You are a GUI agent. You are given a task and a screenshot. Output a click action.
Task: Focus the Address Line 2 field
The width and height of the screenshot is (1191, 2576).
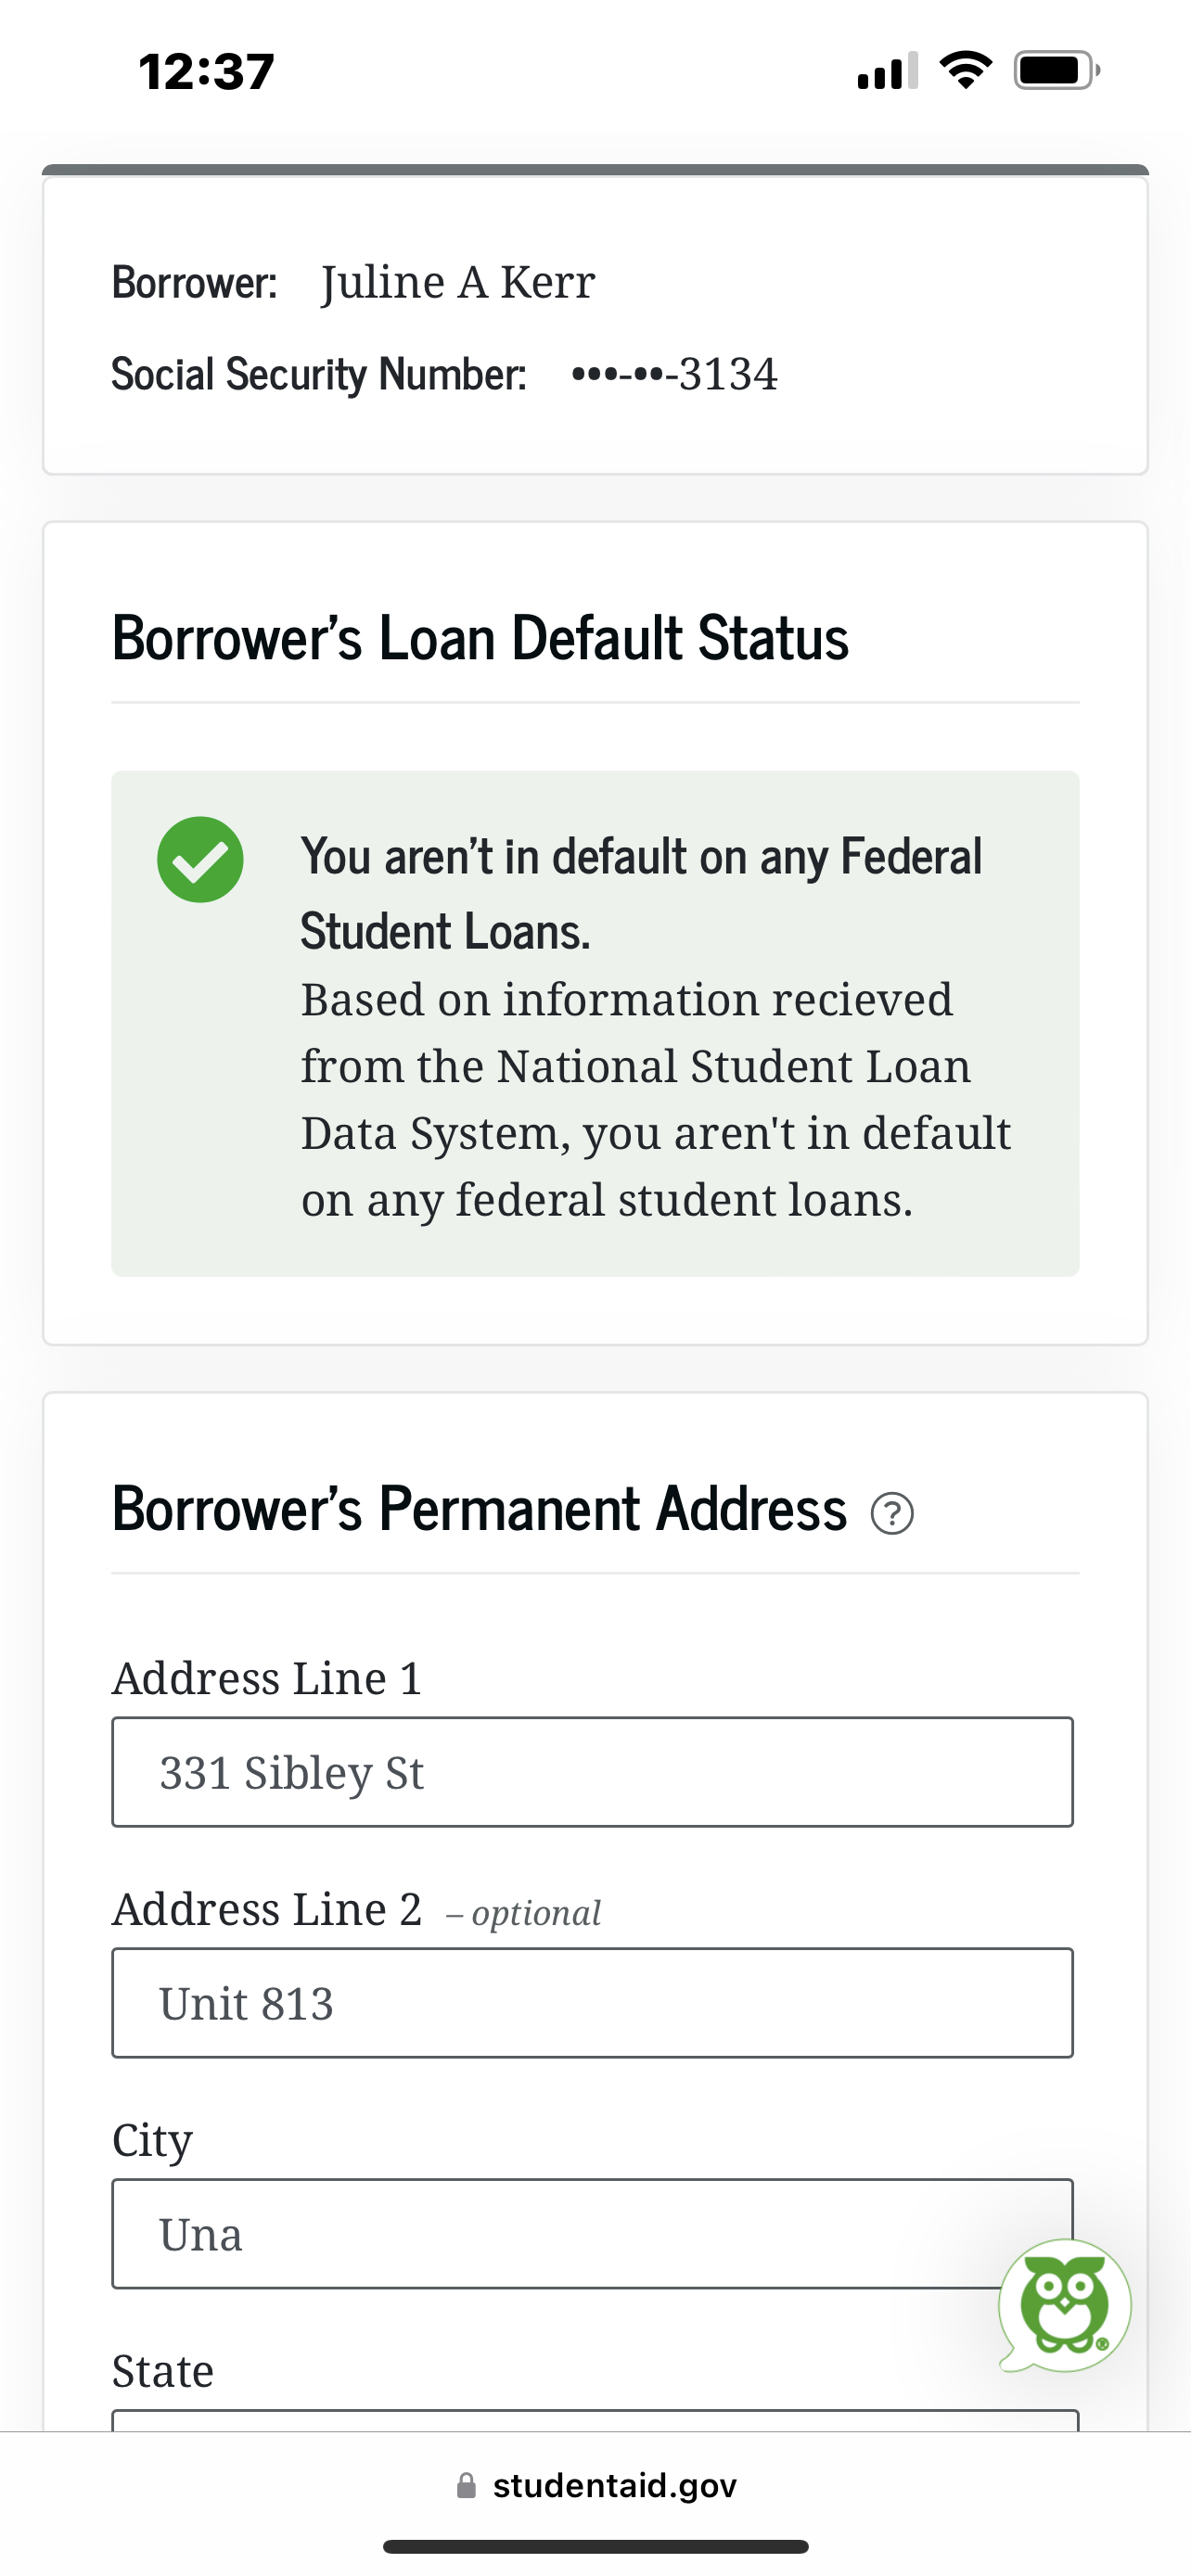[x=592, y=2002]
